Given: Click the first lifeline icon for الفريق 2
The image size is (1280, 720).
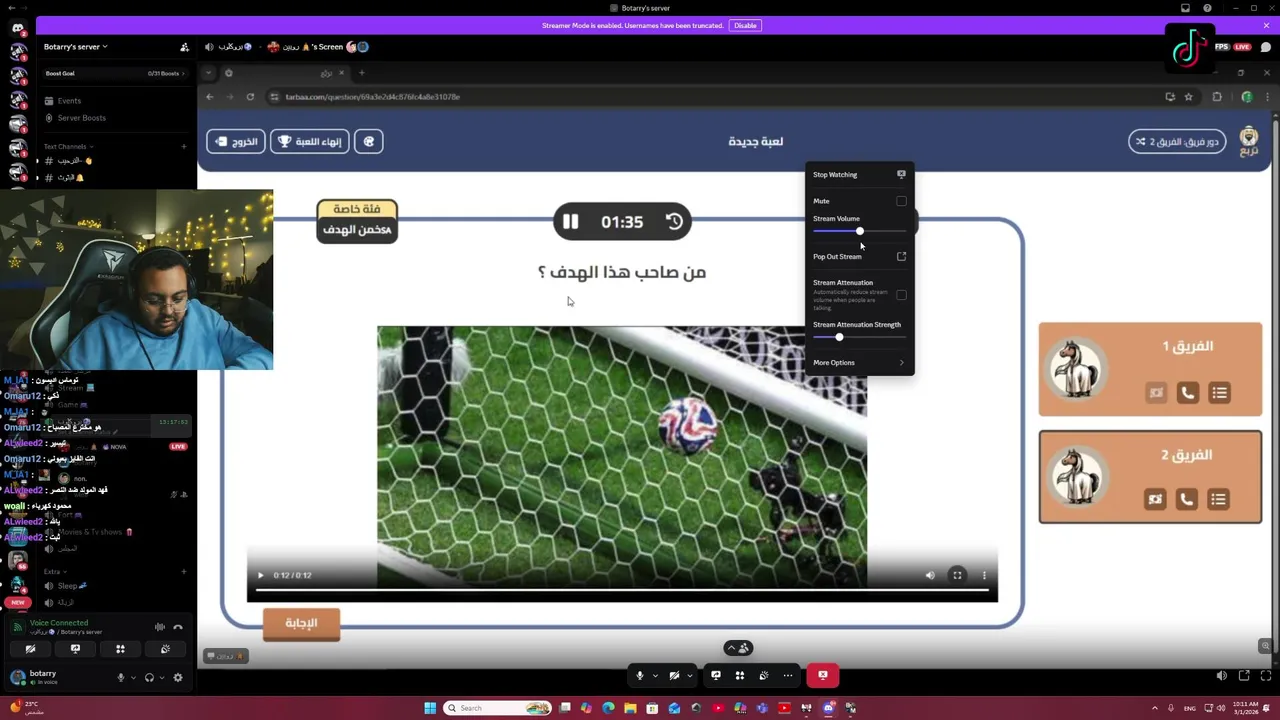Looking at the screenshot, I should point(1155,499).
